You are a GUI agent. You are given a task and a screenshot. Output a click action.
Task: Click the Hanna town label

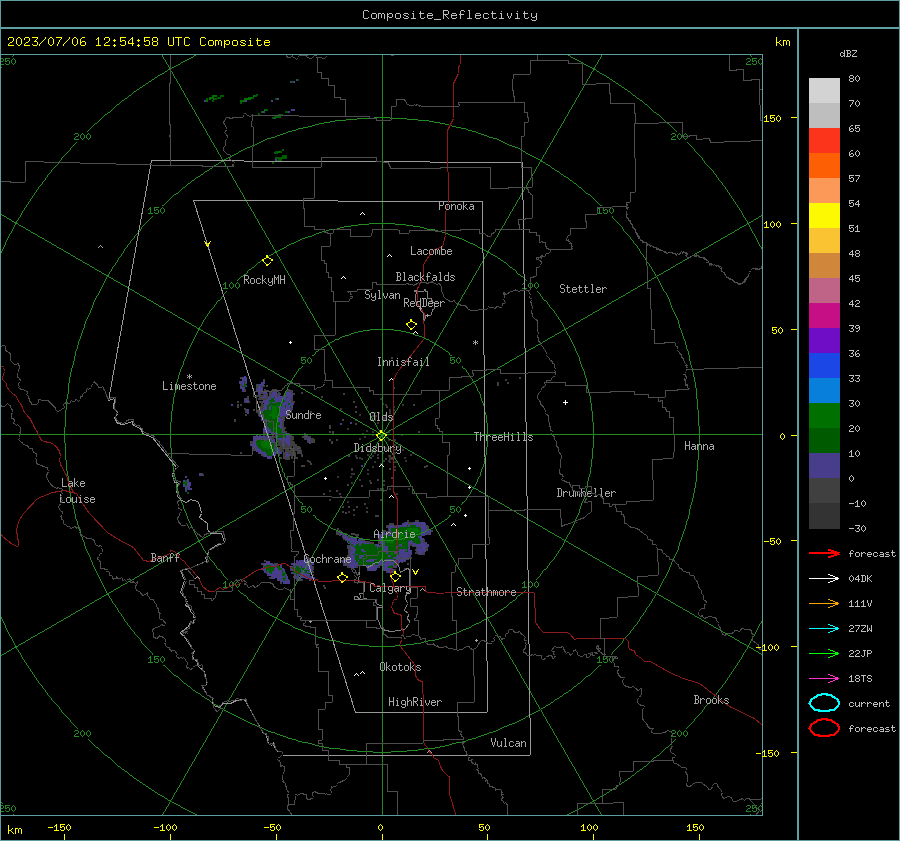pos(699,446)
